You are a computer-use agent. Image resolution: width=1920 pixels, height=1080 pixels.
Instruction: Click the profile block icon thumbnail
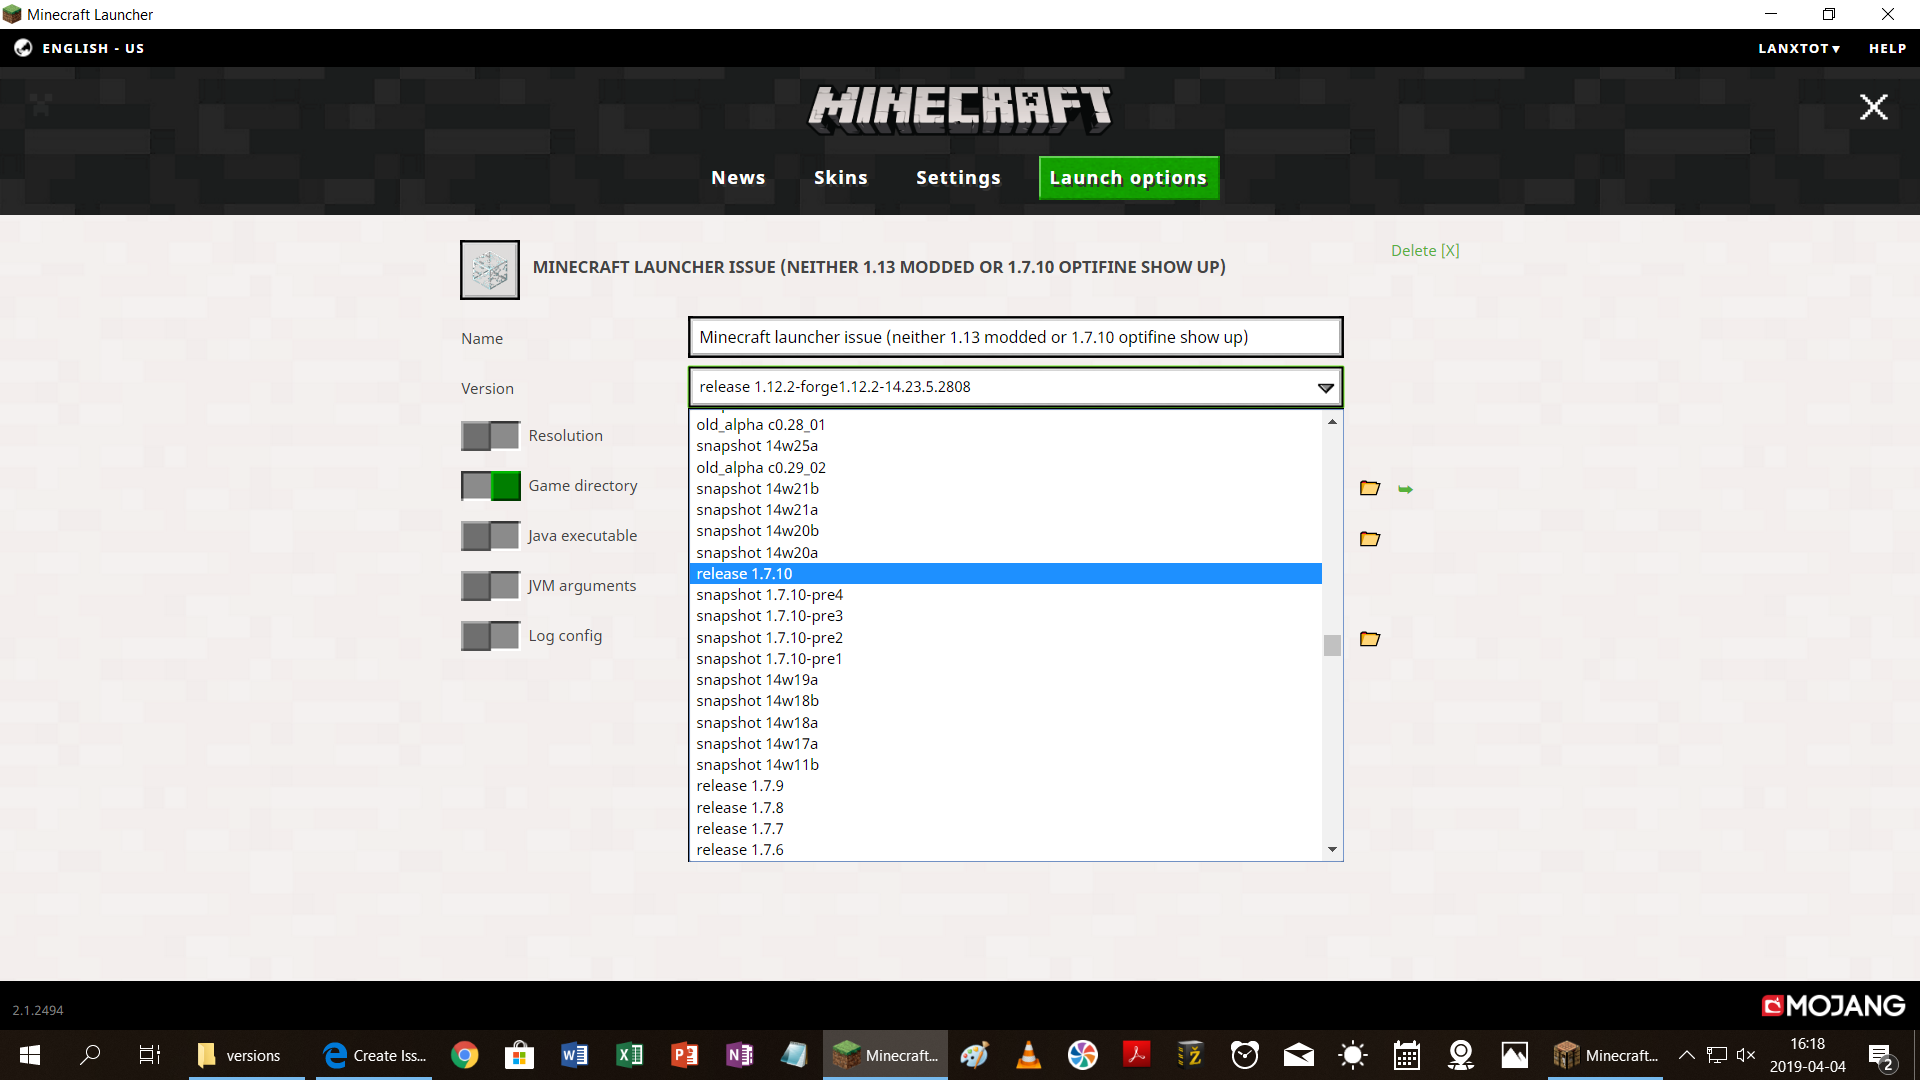point(489,270)
